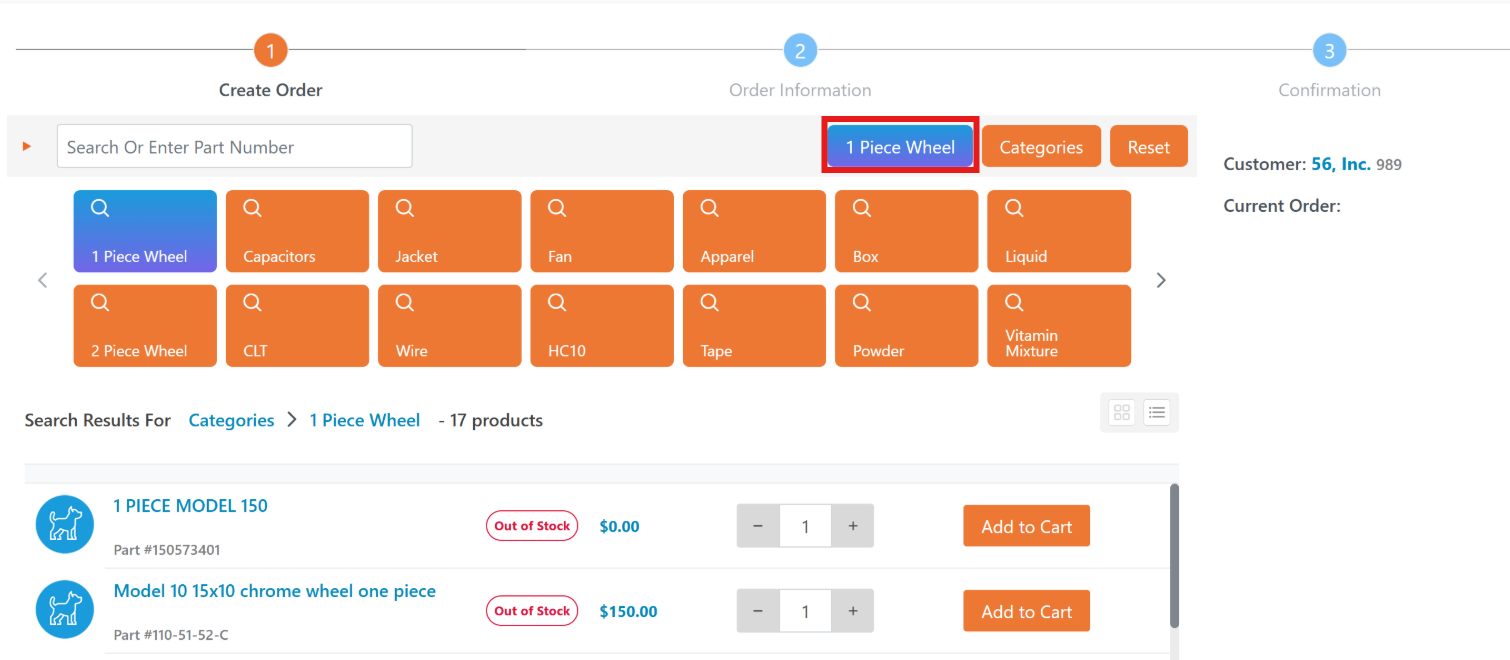Click the Categories button

point(1041,147)
